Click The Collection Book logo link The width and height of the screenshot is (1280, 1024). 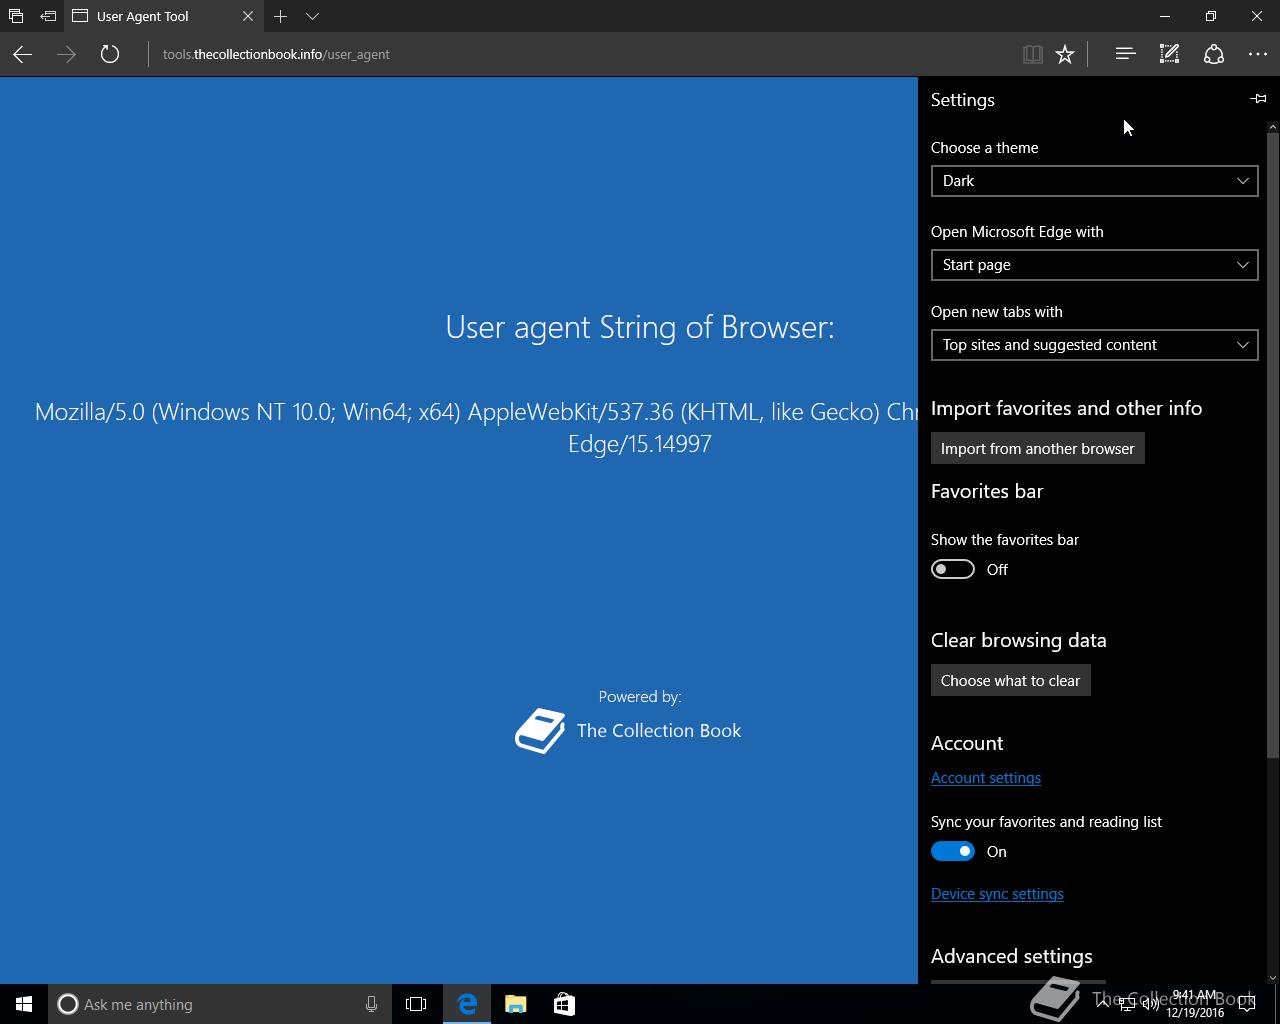point(628,731)
